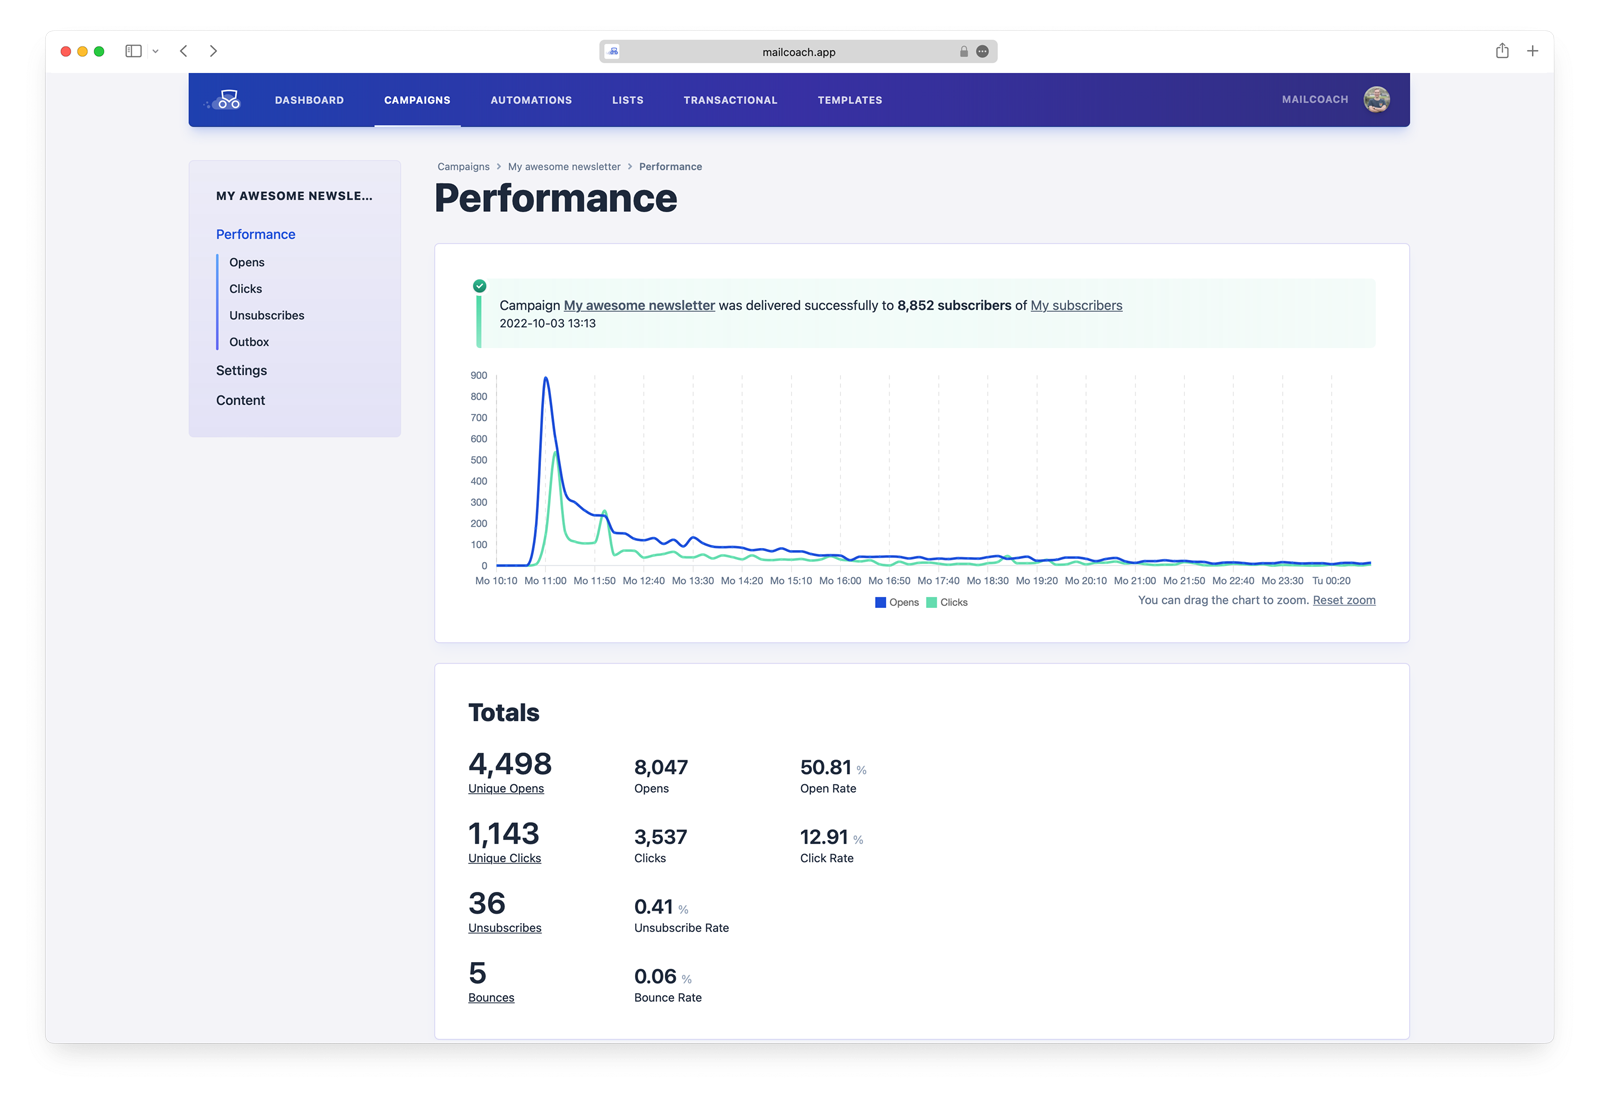Click the Campaigns breadcrumb link
This screenshot has width=1600, height=1097.
463,167
